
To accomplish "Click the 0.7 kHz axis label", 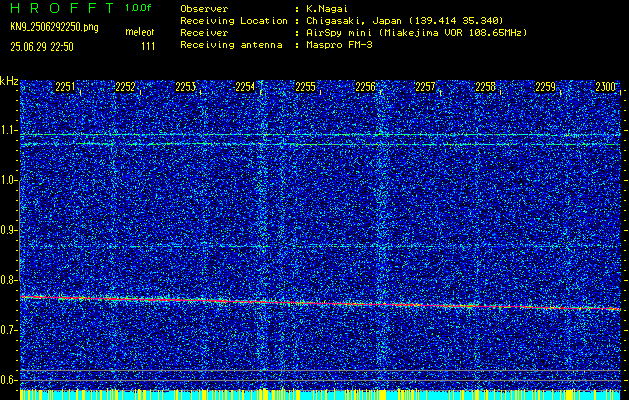I will tap(8, 330).
